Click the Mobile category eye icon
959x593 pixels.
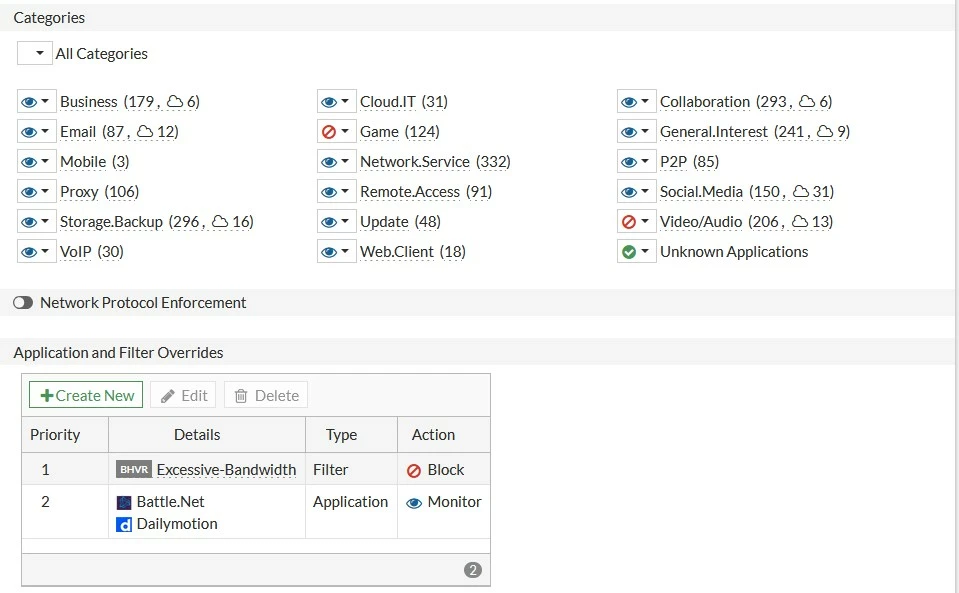click(29, 162)
